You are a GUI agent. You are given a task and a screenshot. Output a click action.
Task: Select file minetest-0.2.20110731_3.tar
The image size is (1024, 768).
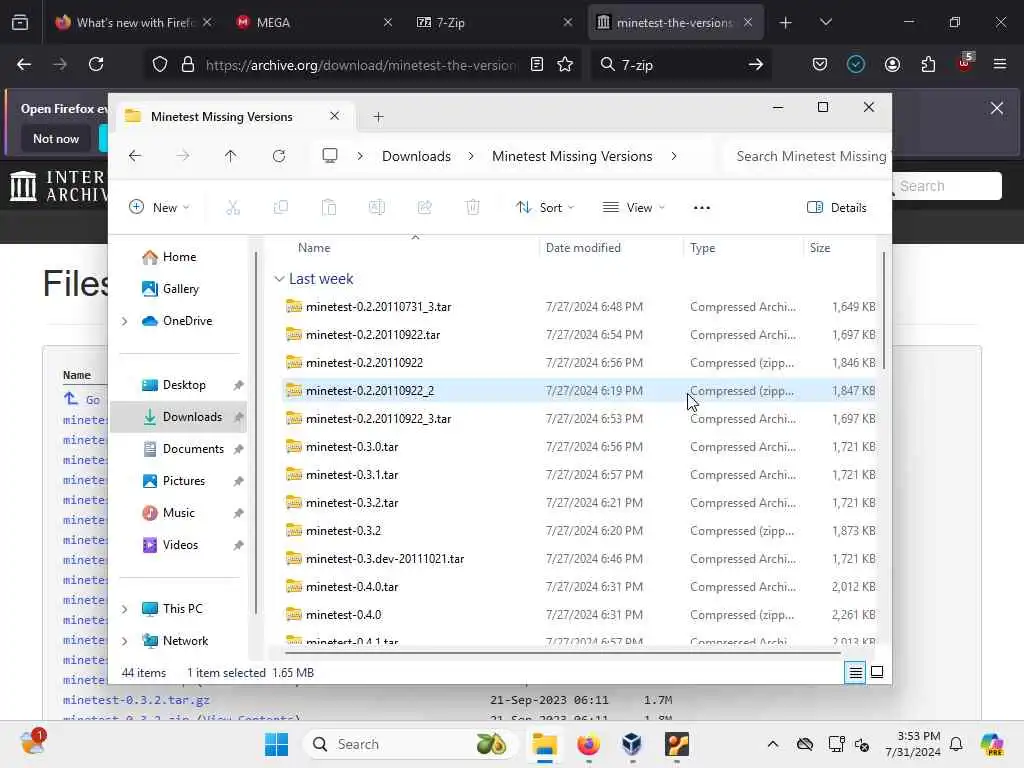[x=579, y=306]
